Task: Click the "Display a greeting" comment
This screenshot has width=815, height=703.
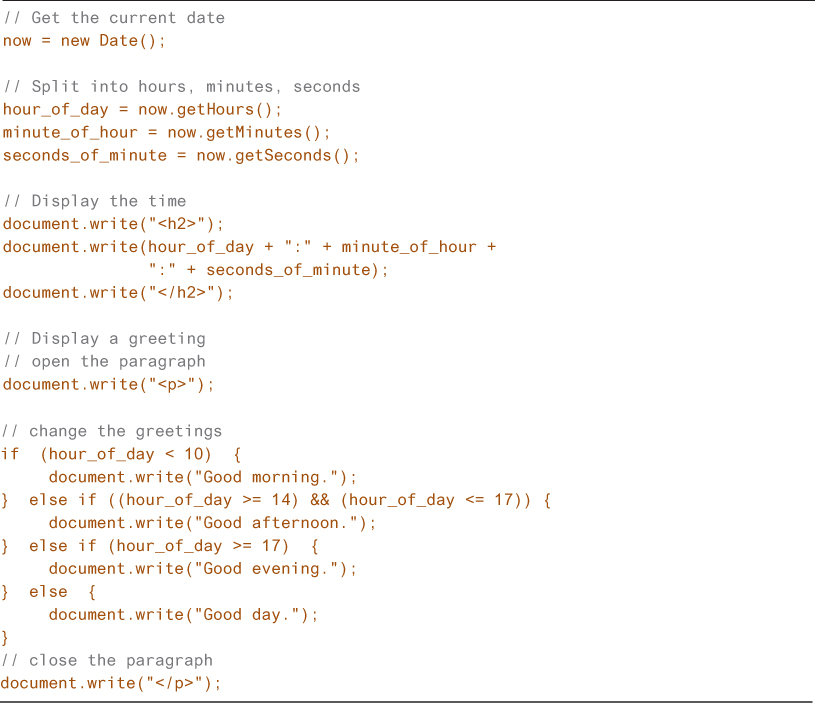Action: [104, 339]
